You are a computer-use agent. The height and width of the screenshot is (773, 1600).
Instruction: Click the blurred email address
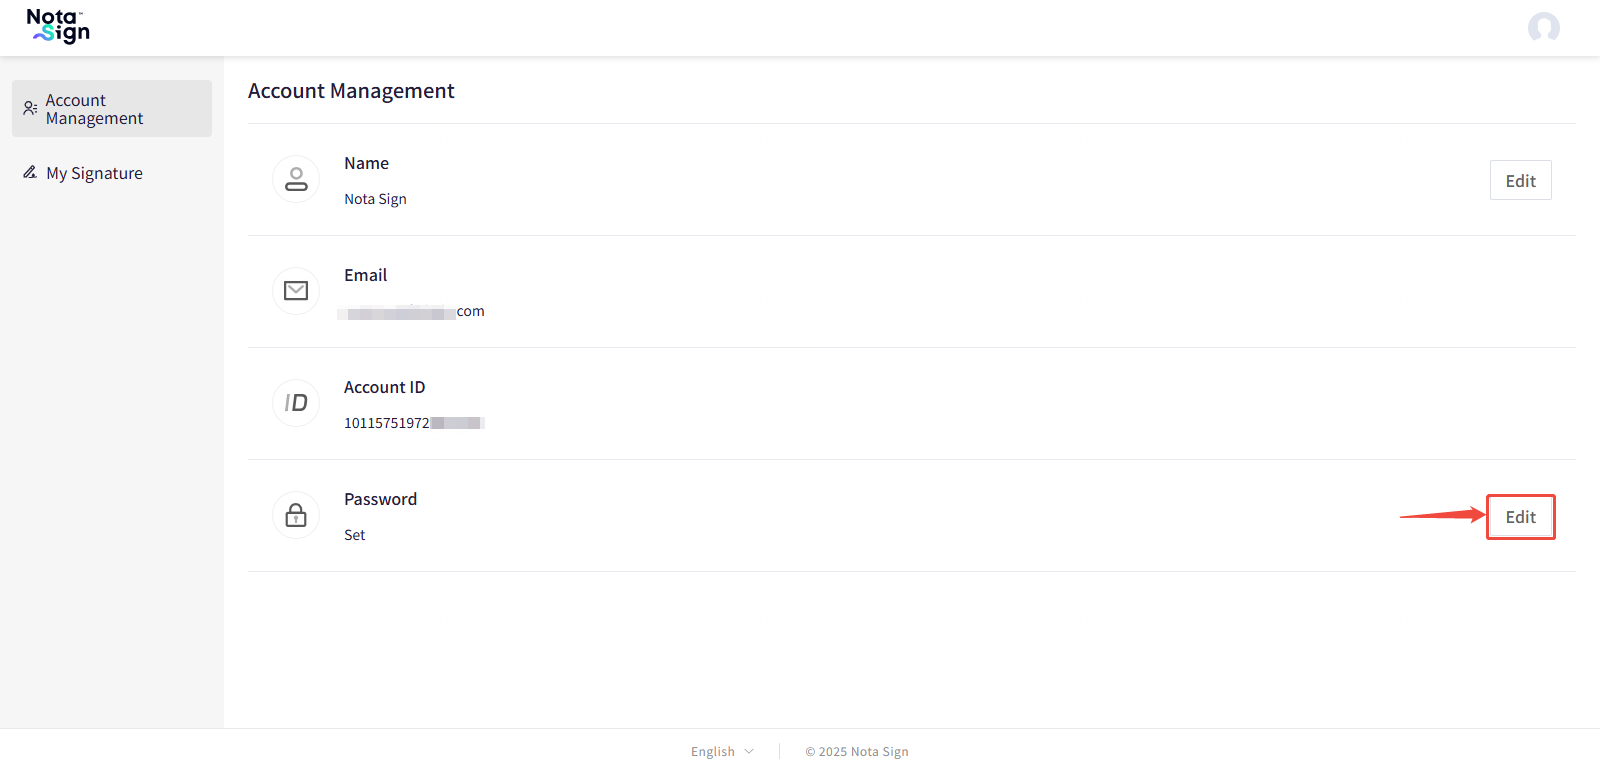[413, 312]
